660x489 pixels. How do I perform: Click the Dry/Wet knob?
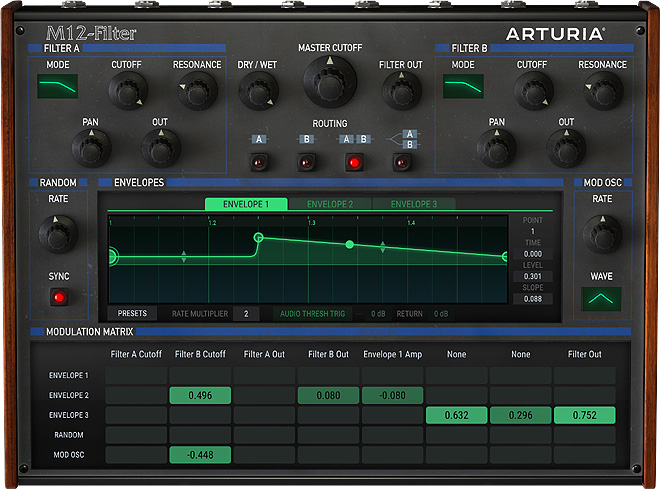point(257,93)
